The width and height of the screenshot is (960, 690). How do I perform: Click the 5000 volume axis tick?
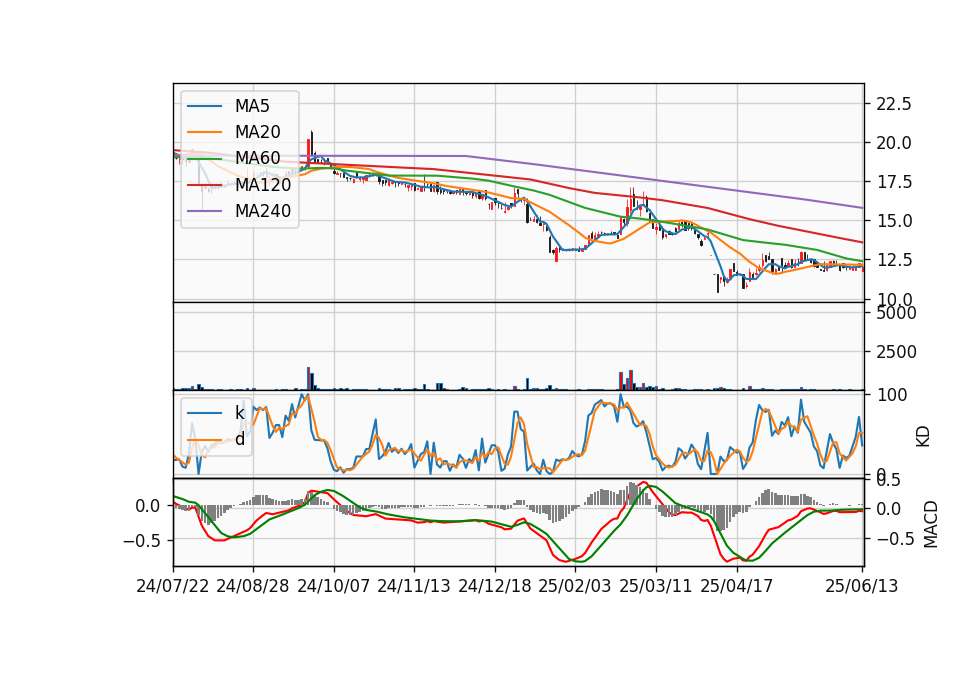(x=897, y=313)
